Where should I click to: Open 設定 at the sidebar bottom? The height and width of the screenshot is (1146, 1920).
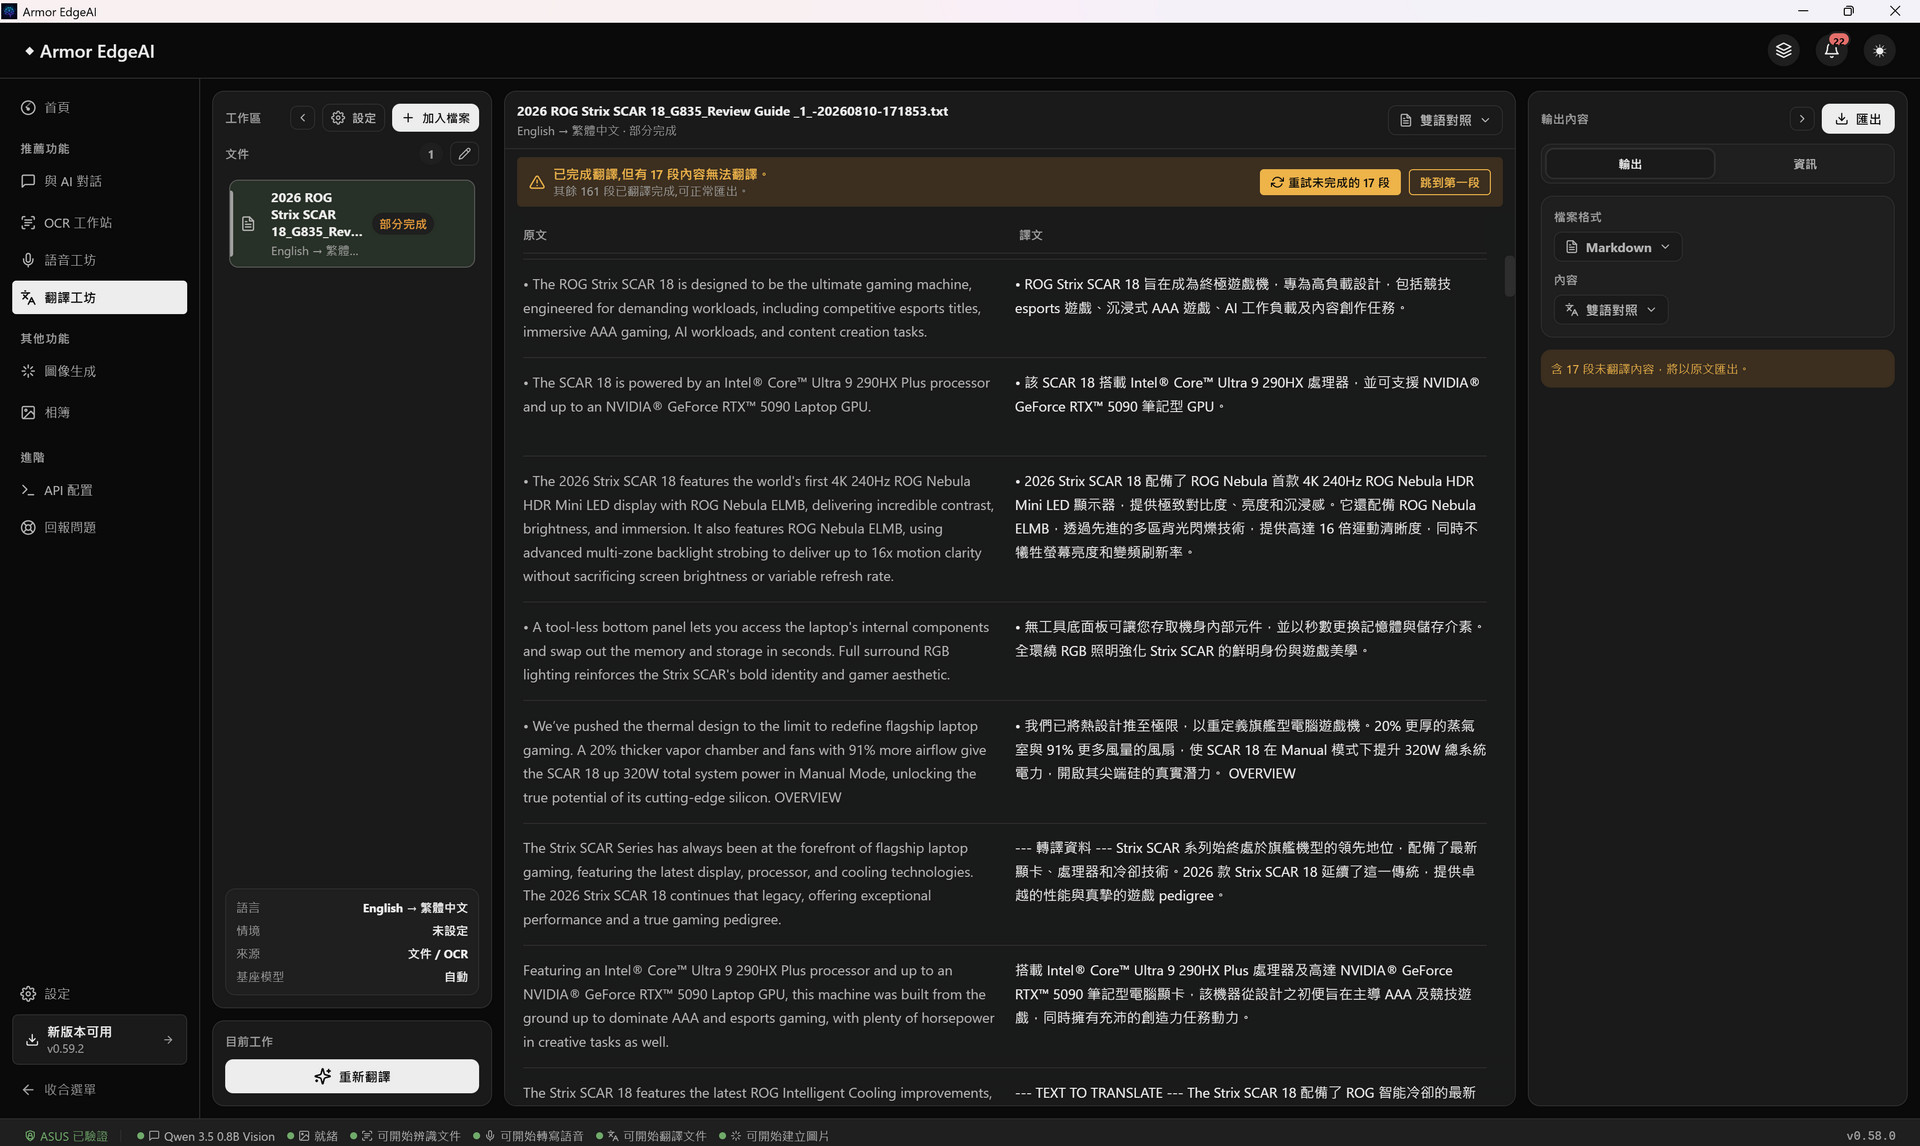[x=99, y=993]
